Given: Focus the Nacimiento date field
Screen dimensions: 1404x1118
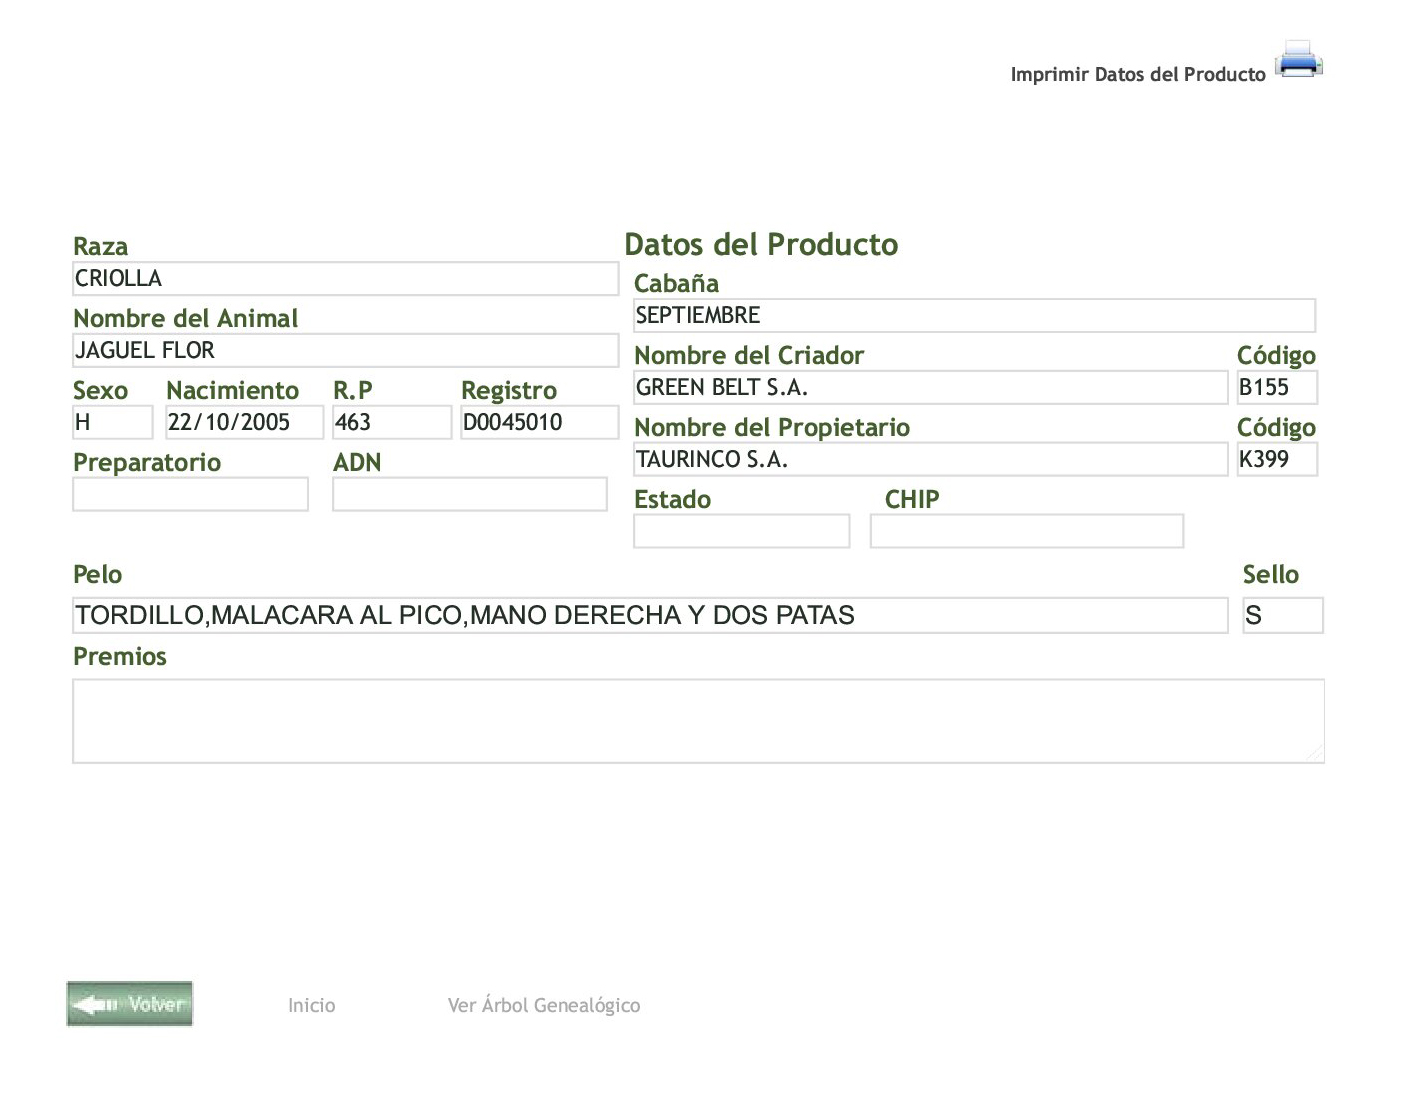Looking at the screenshot, I should 244,423.
